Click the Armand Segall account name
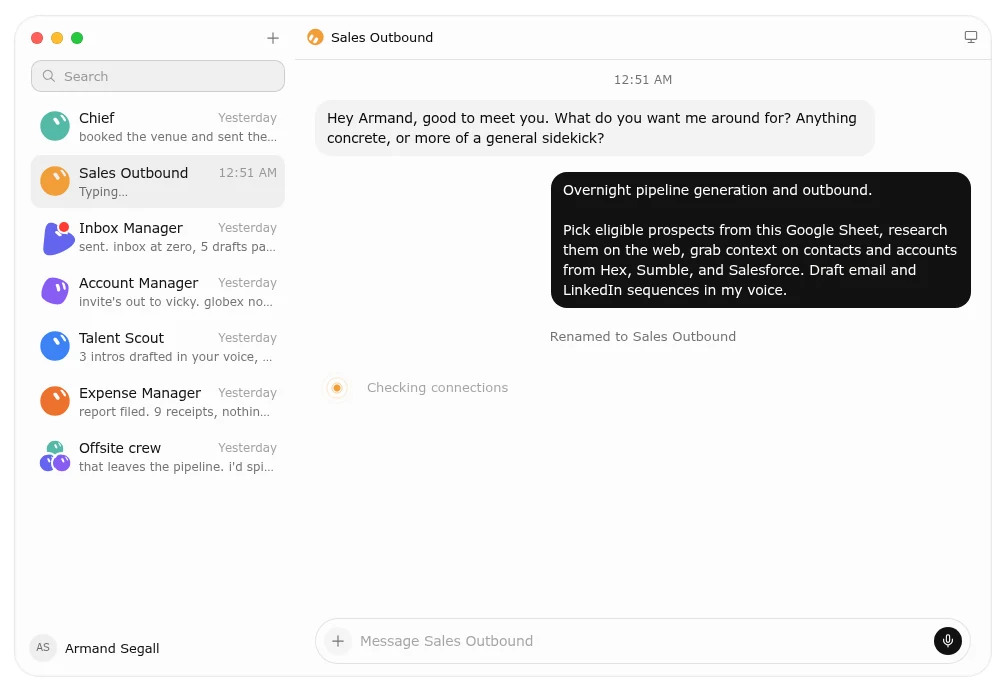 coord(112,648)
